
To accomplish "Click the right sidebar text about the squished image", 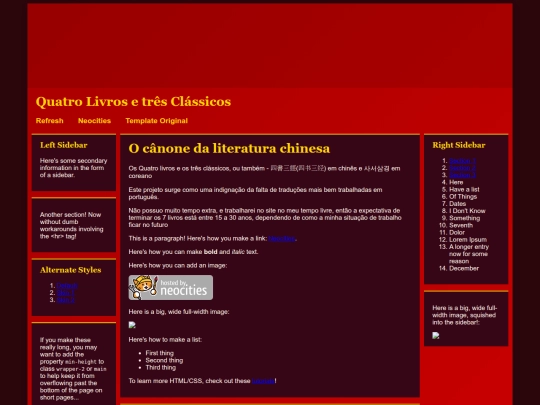I will pos(464,315).
